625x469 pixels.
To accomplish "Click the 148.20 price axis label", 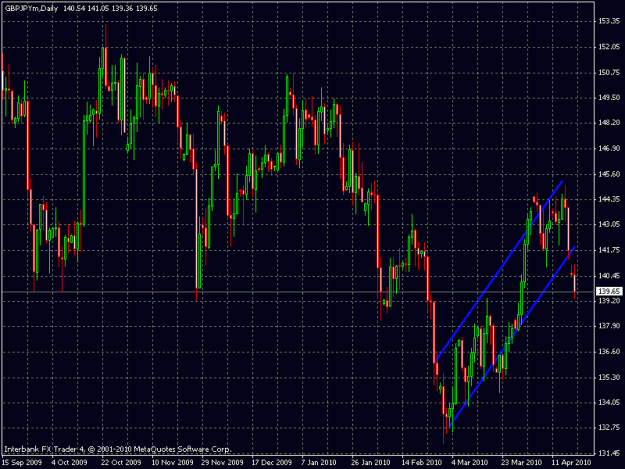I will tap(609, 123).
